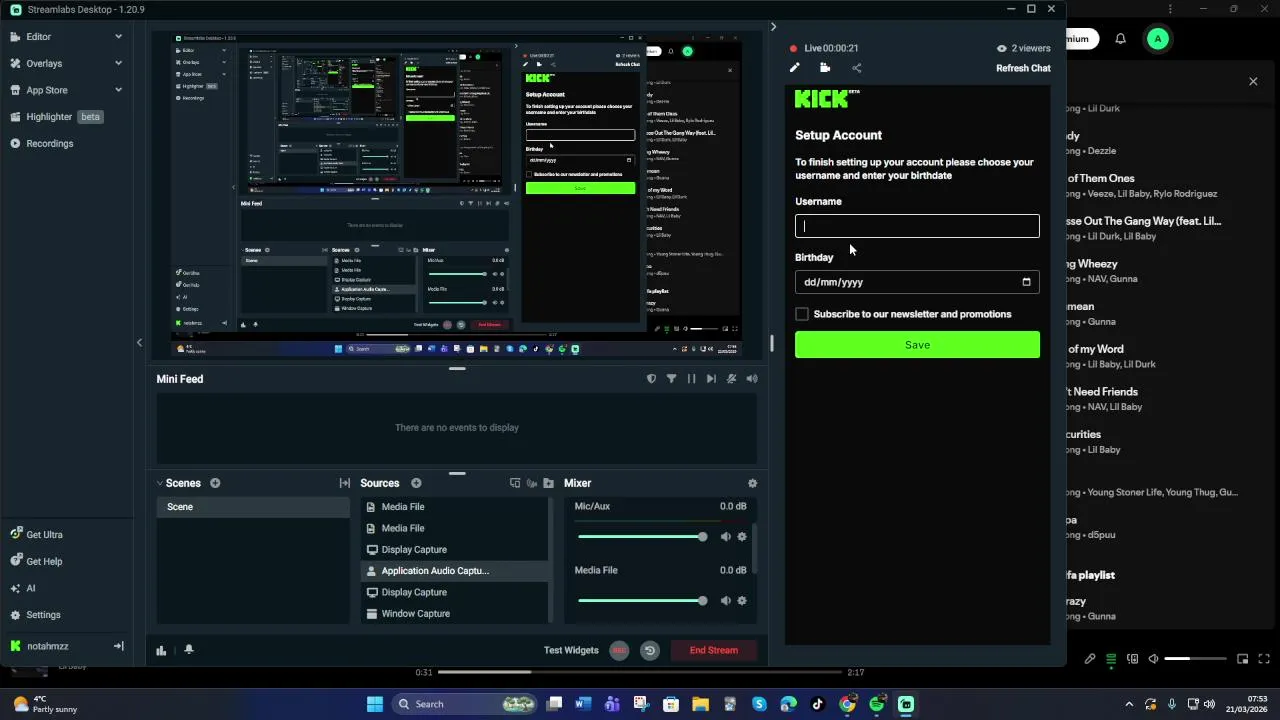This screenshot has height=720, width=1280.
Task: Open the notifications bell icon
Action: tap(189, 650)
